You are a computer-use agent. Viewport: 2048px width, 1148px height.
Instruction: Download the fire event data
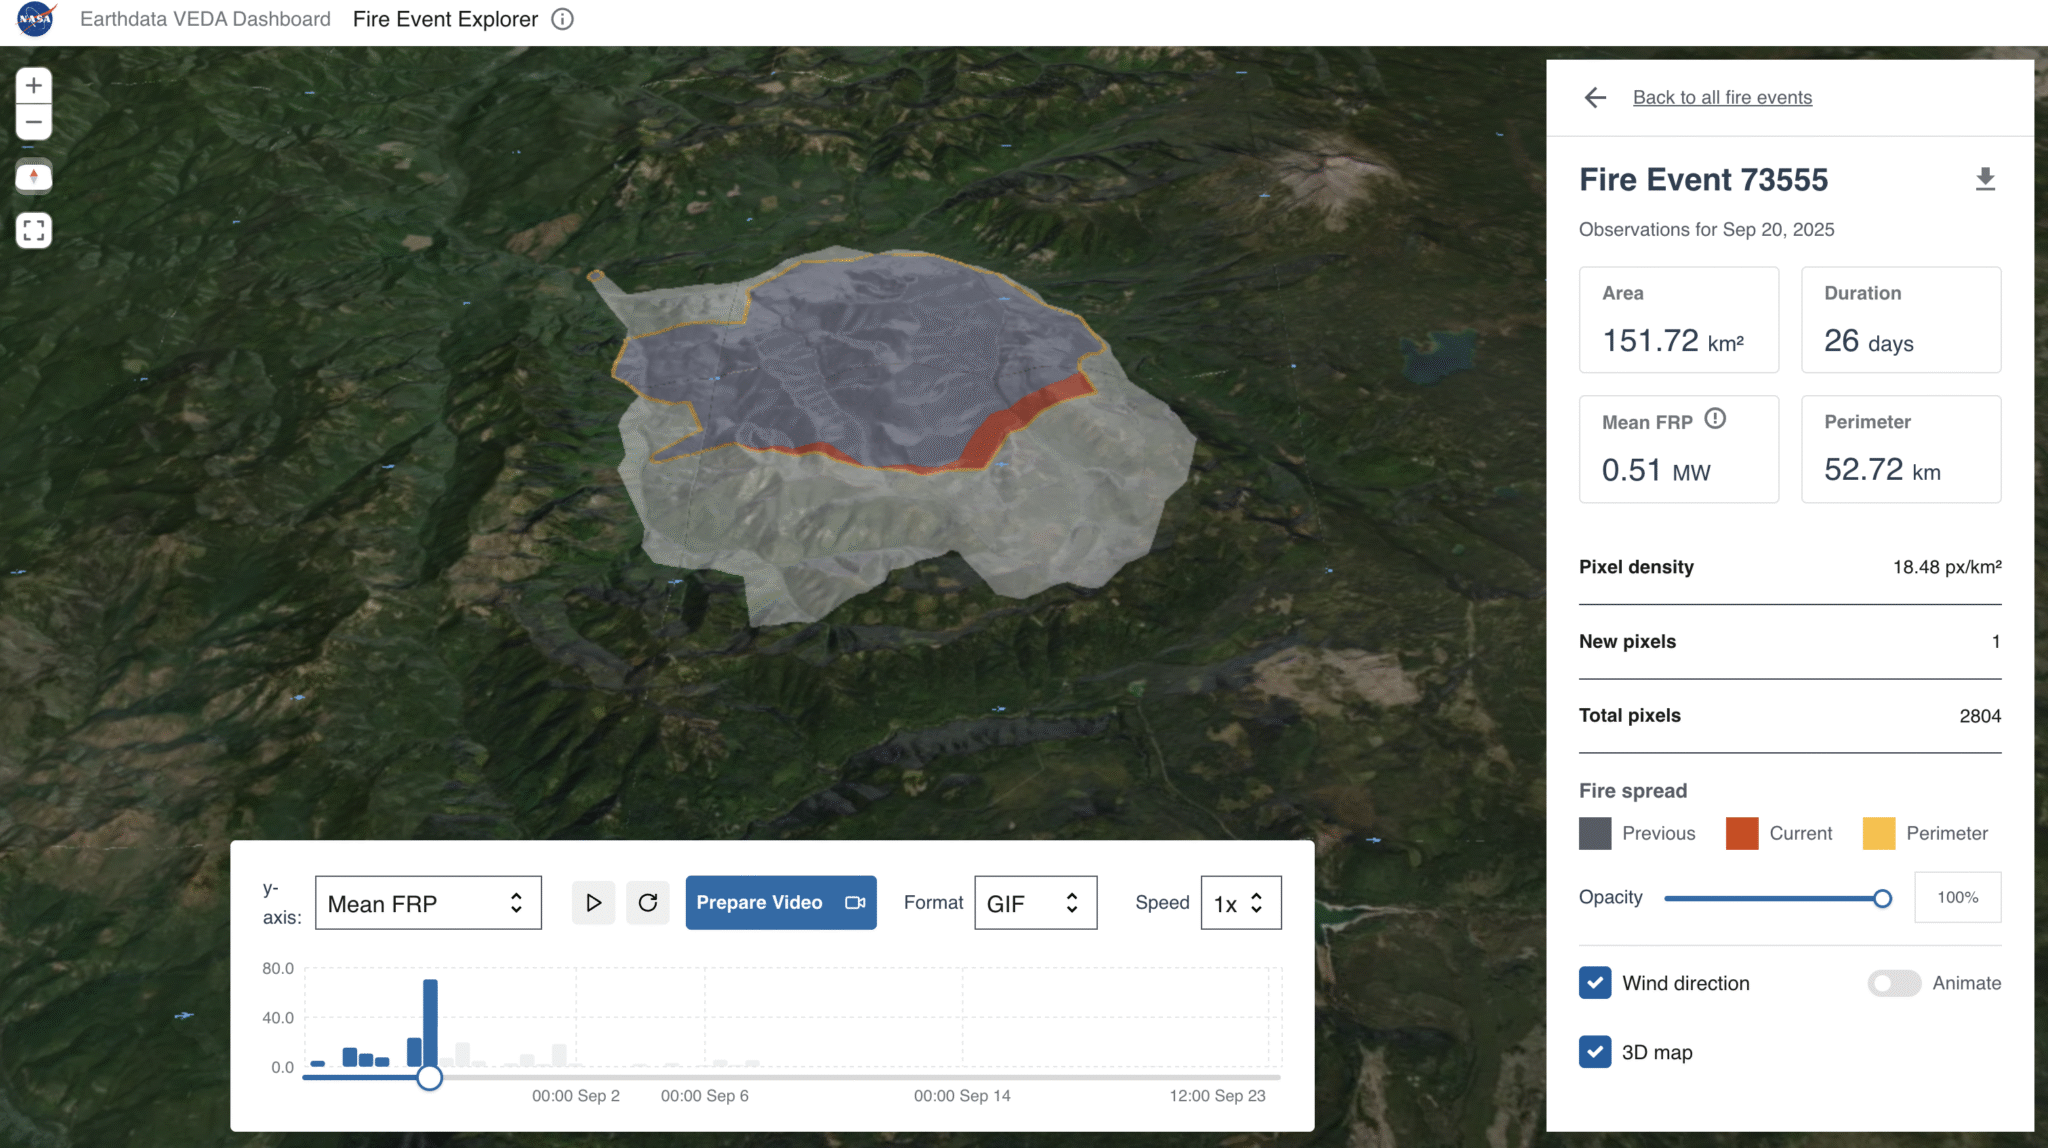(1986, 180)
